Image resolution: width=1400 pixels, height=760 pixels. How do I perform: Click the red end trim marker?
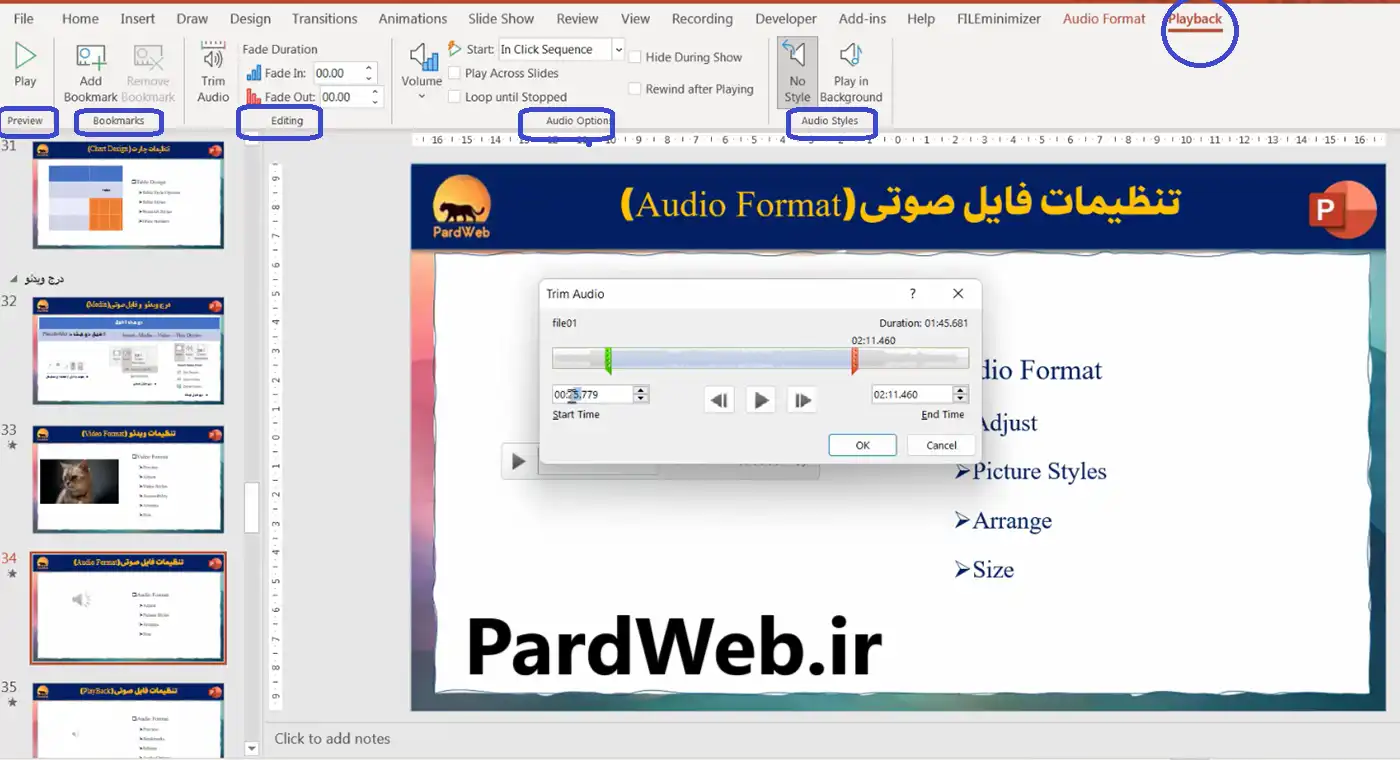854,360
